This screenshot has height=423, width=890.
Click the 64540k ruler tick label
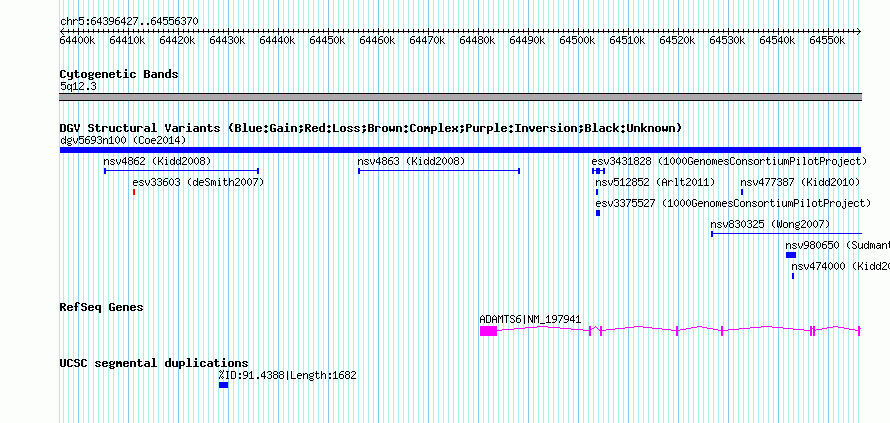point(777,40)
